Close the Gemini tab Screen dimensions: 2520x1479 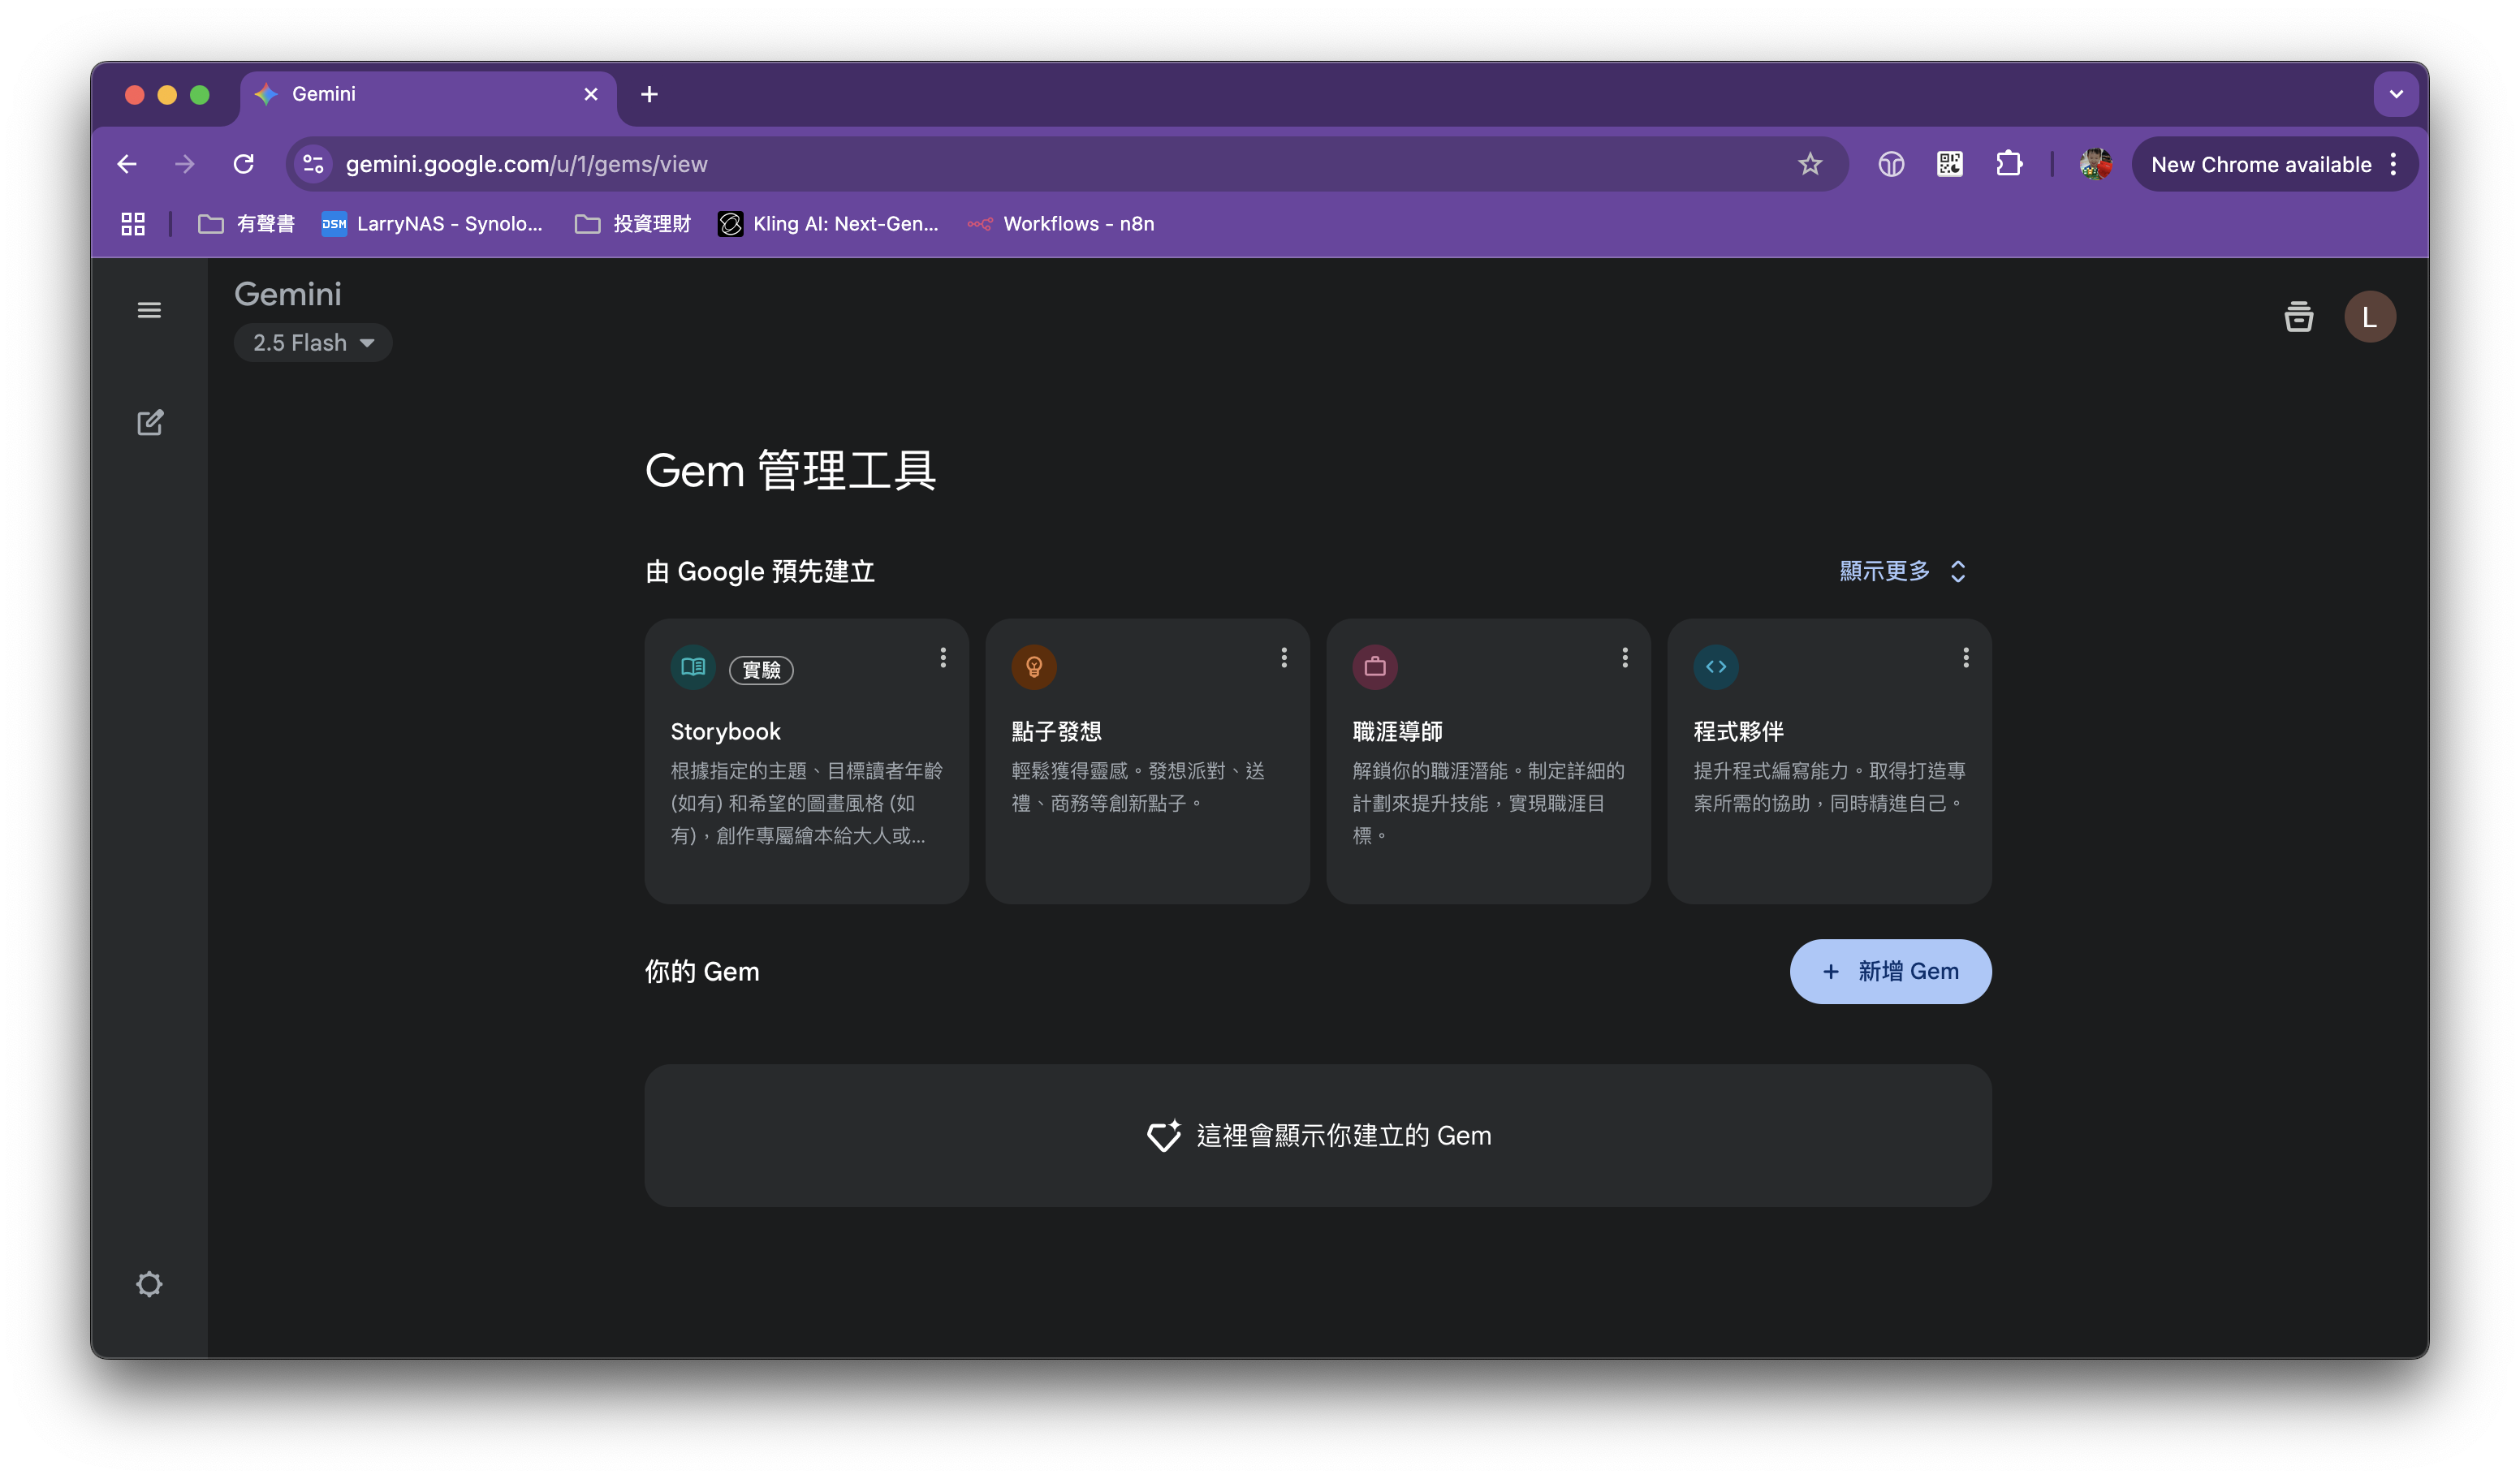click(591, 94)
